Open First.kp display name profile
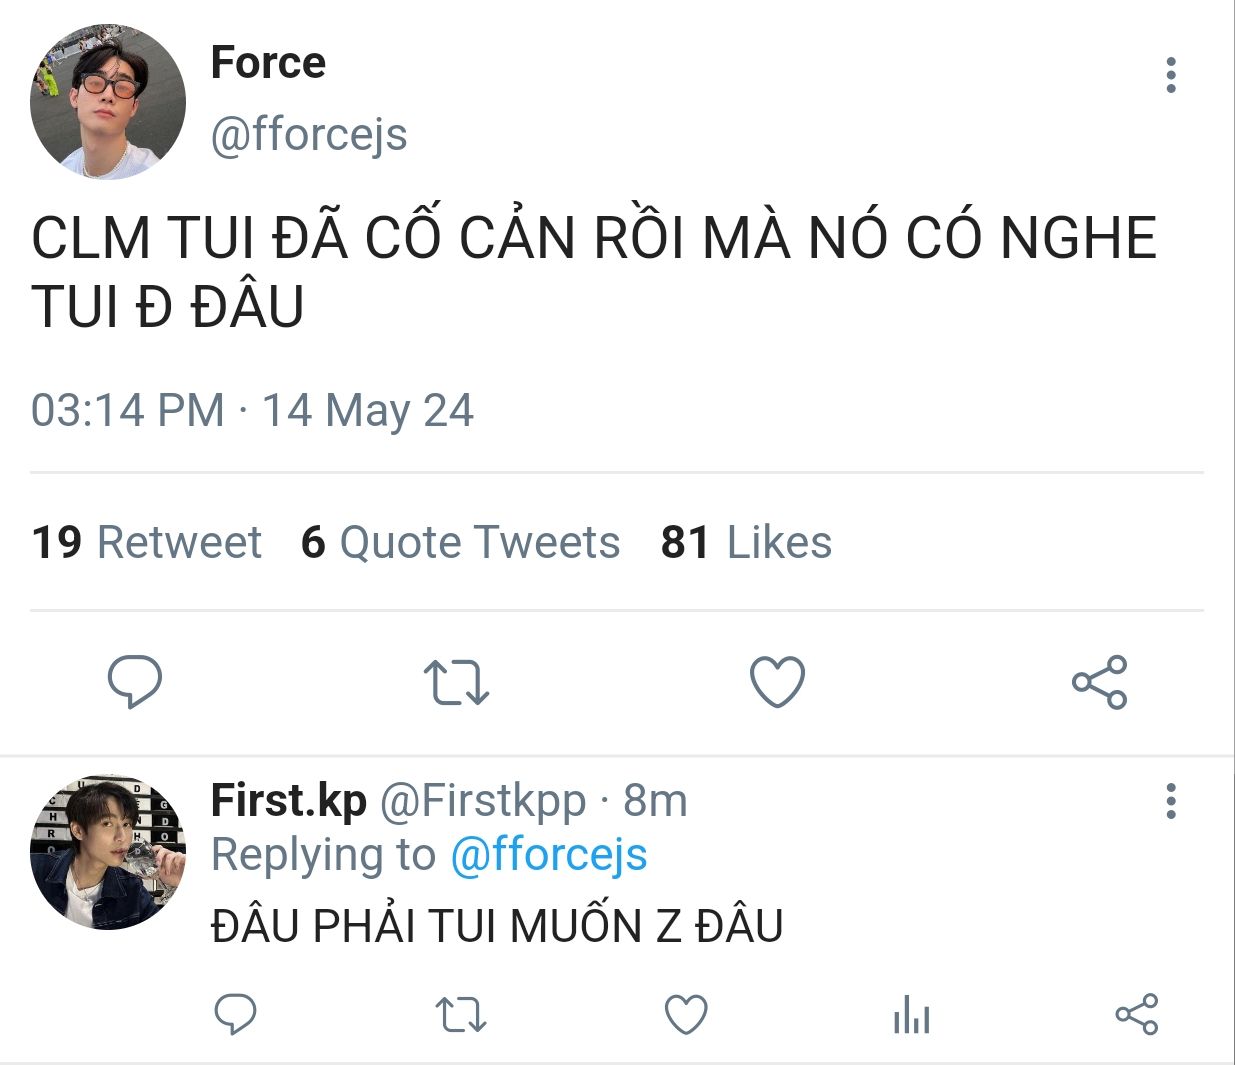This screenshot has height=1065, width=1235. pyautogui.click(x=288, y=800)
